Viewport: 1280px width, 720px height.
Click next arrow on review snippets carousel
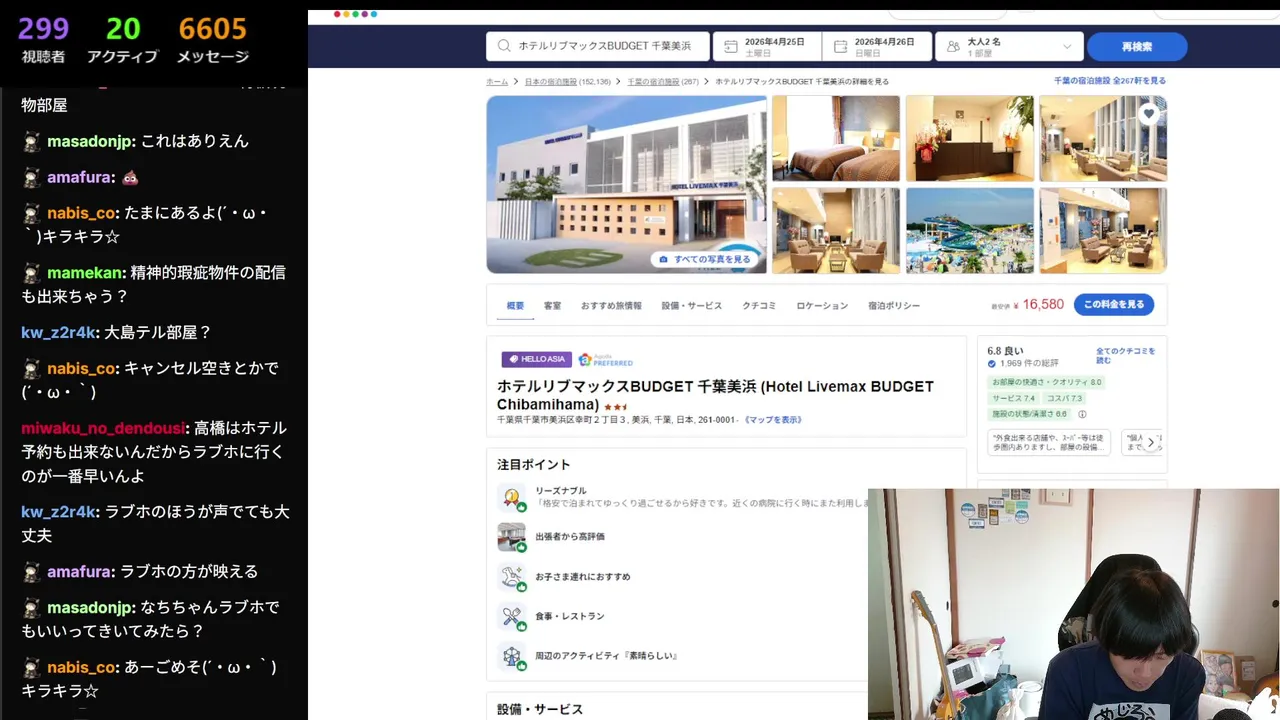click(1151, 442)
